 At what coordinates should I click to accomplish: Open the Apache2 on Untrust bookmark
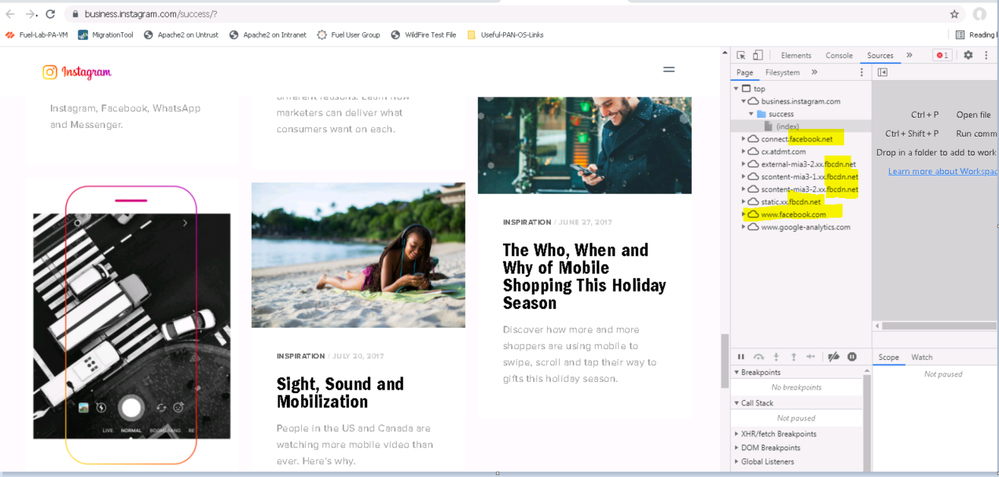coord(181,34)
